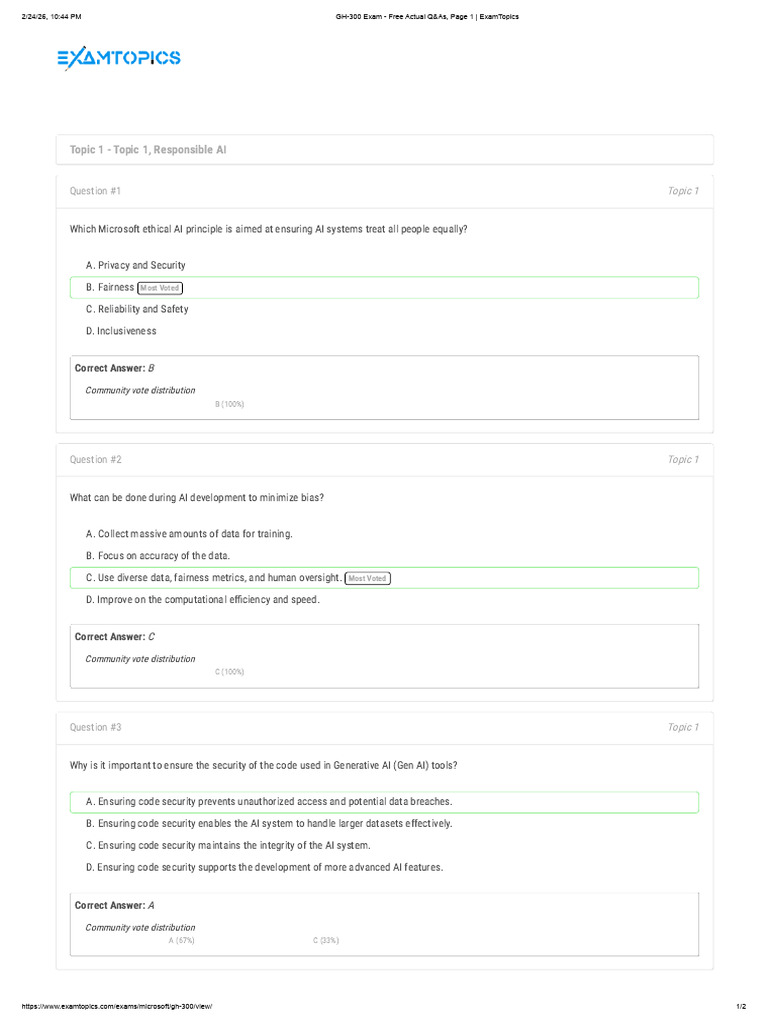Pick answer D. Inclusiveness

(121, 331)
